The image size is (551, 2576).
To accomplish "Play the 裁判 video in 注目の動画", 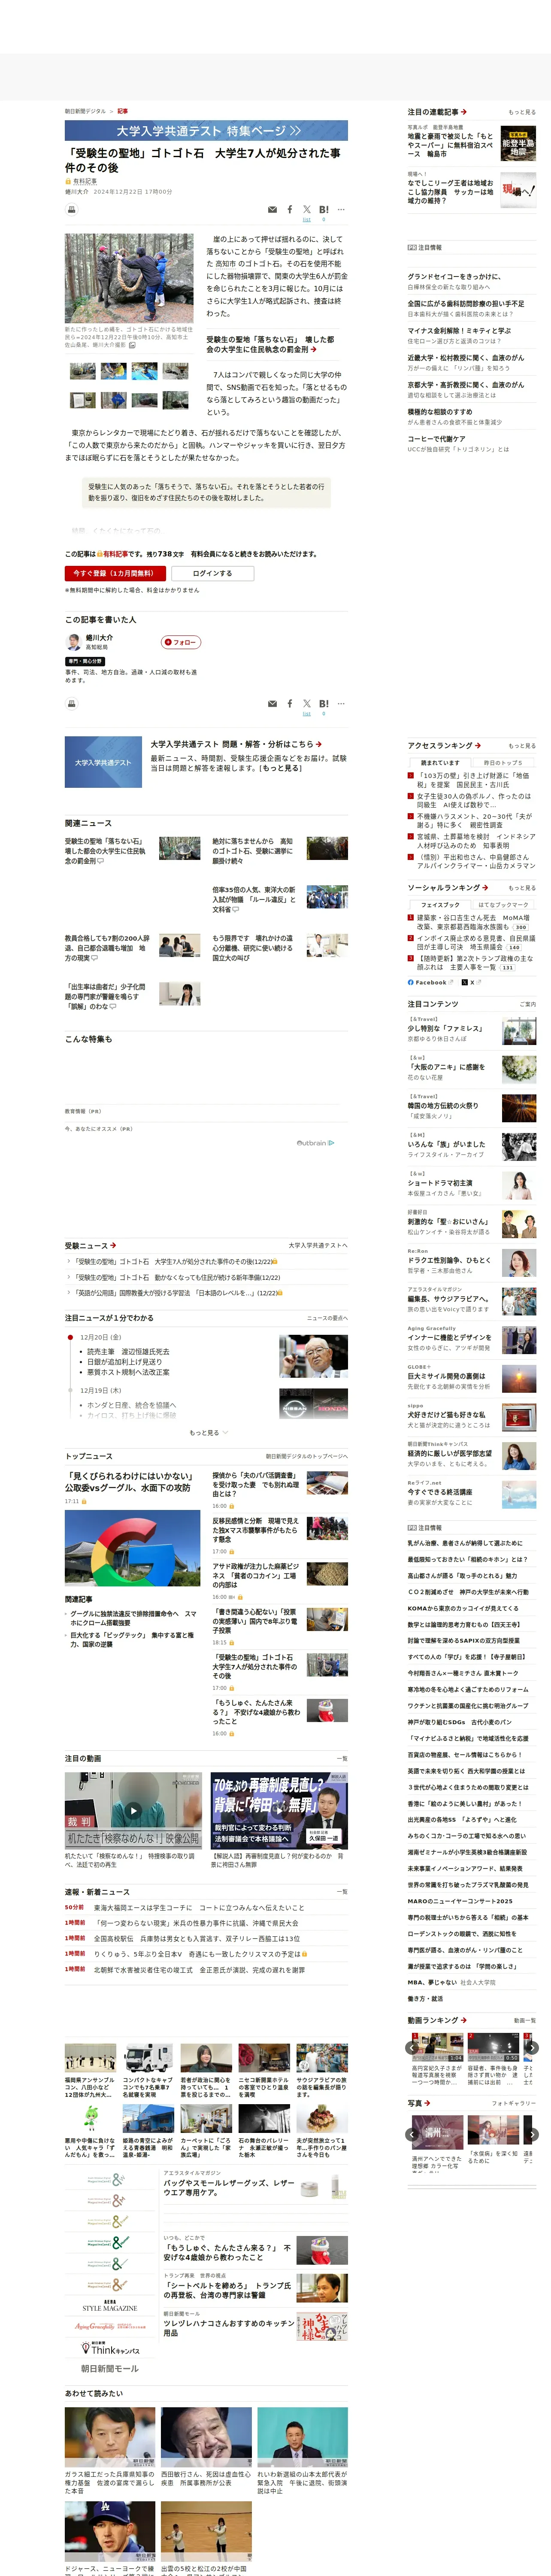I will [133, 1810].
